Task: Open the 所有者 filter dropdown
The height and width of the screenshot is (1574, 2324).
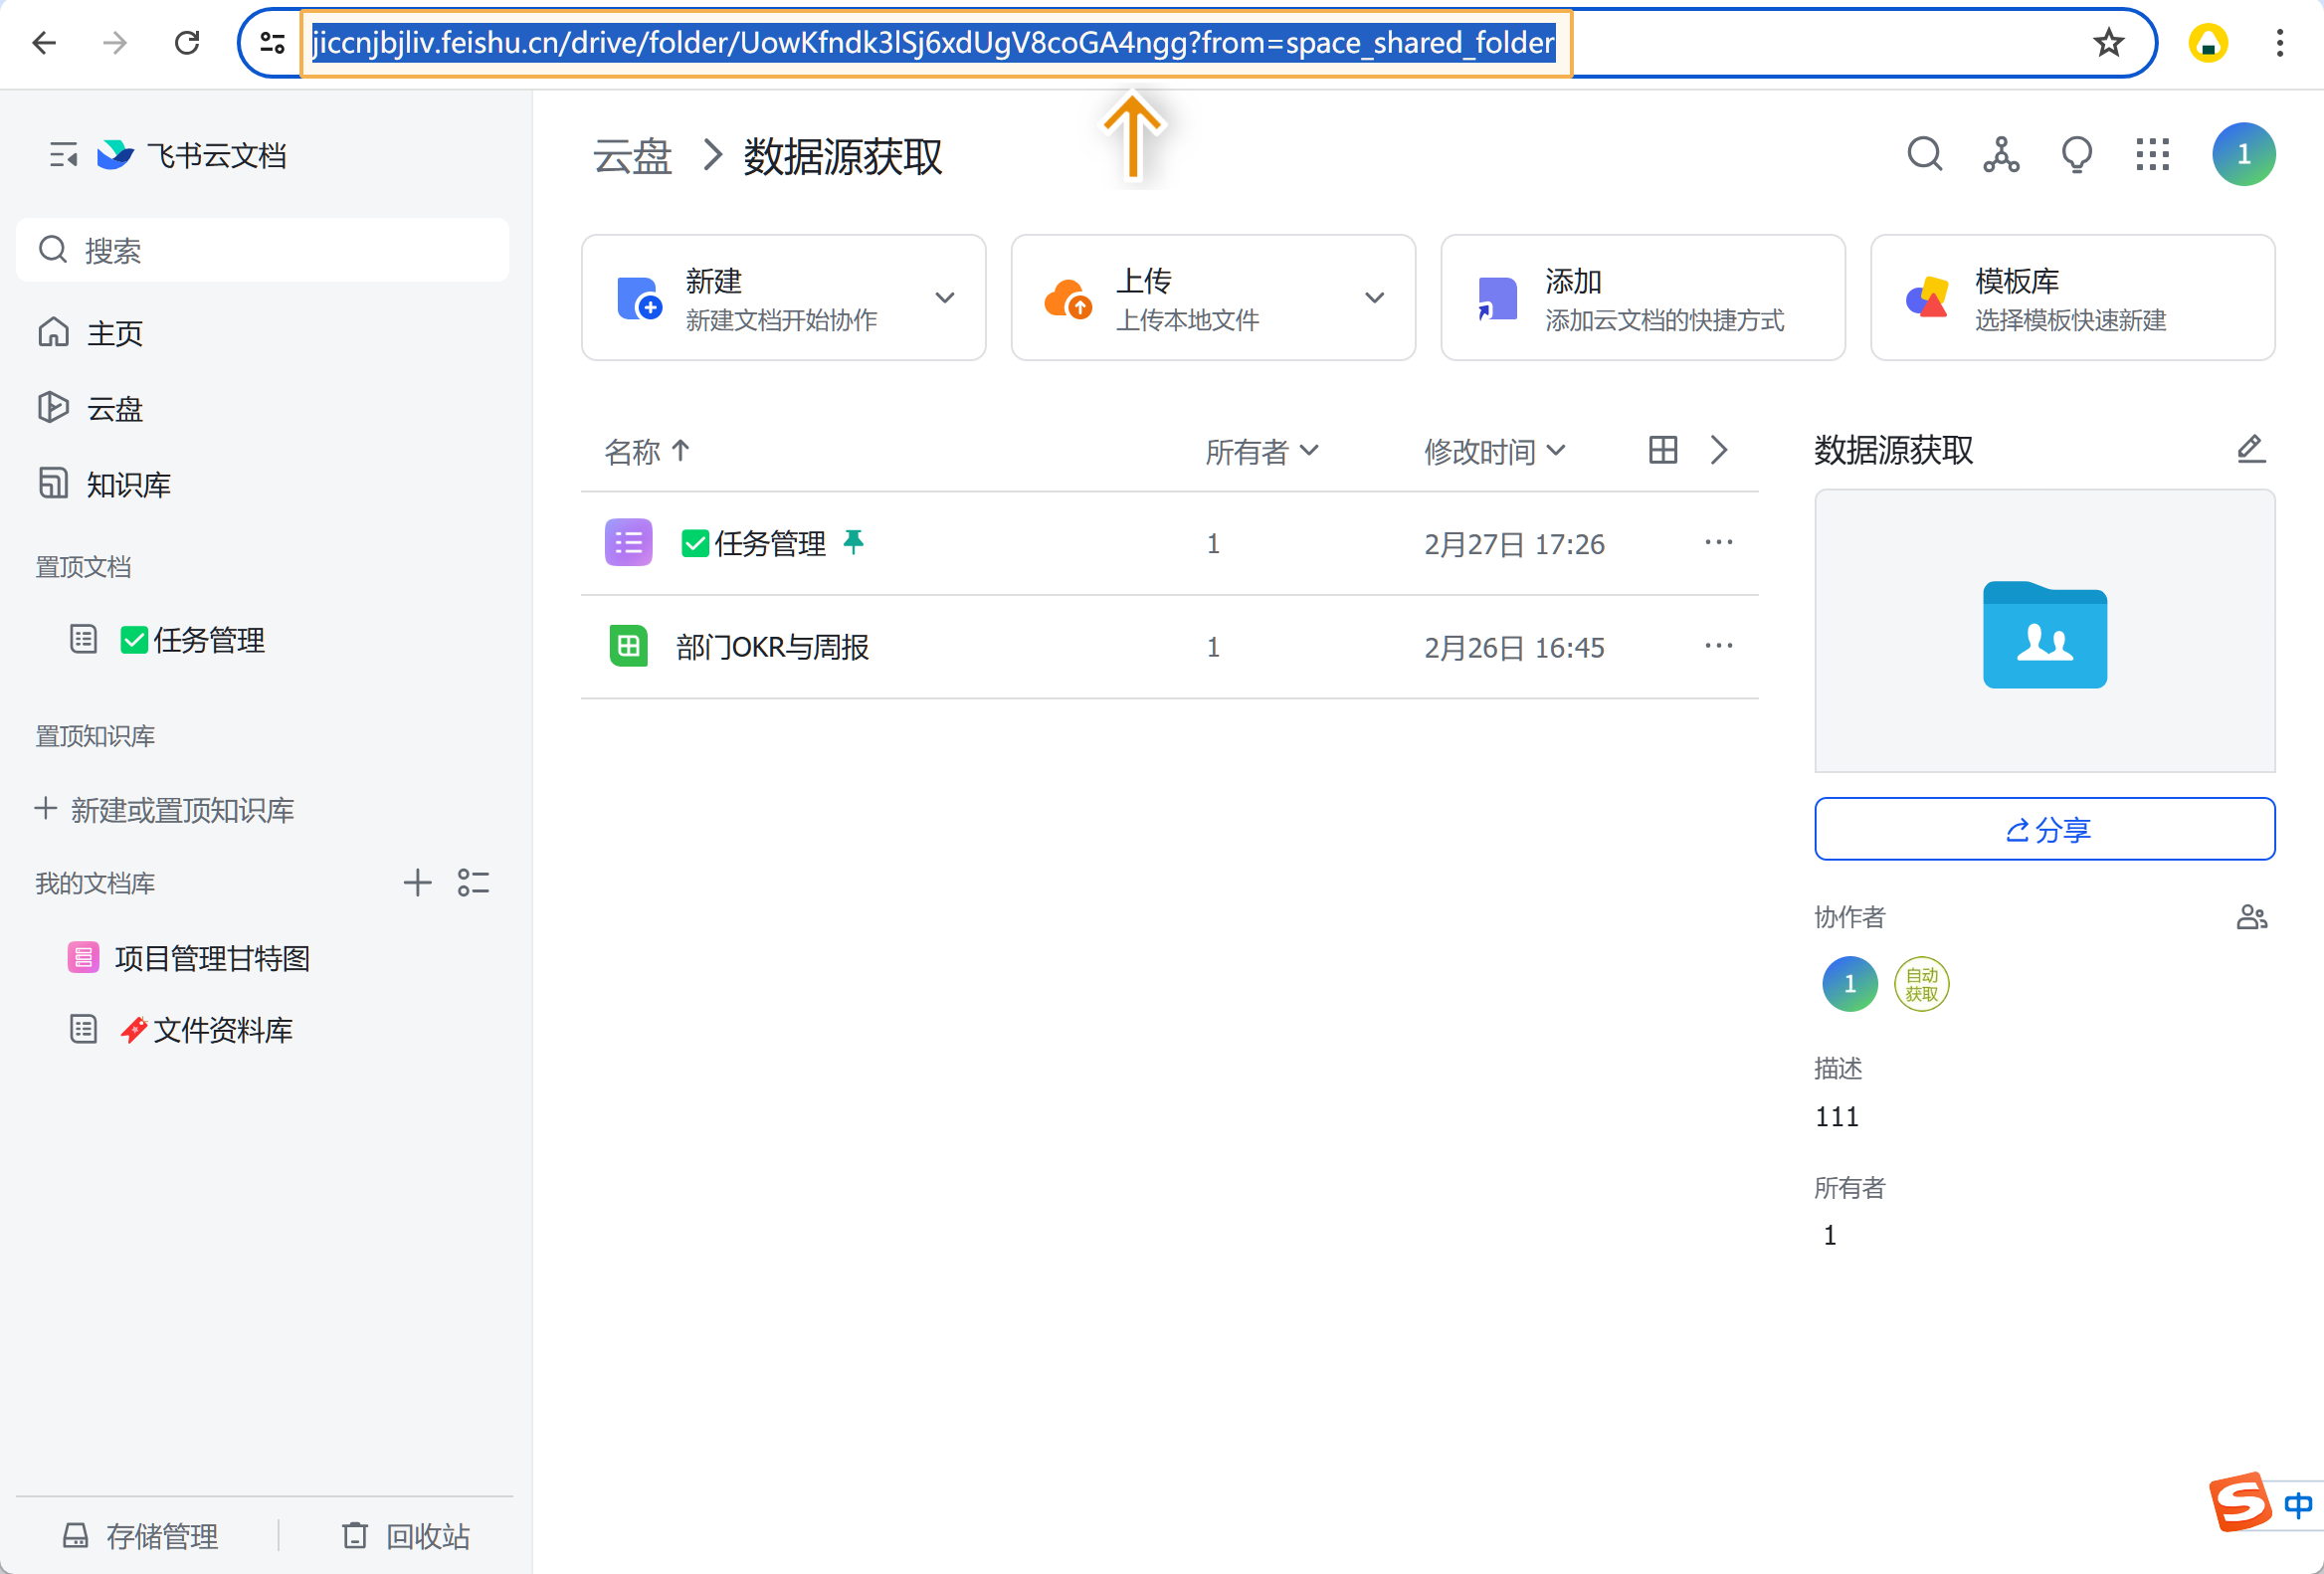Action: [x=1262, y=452]
